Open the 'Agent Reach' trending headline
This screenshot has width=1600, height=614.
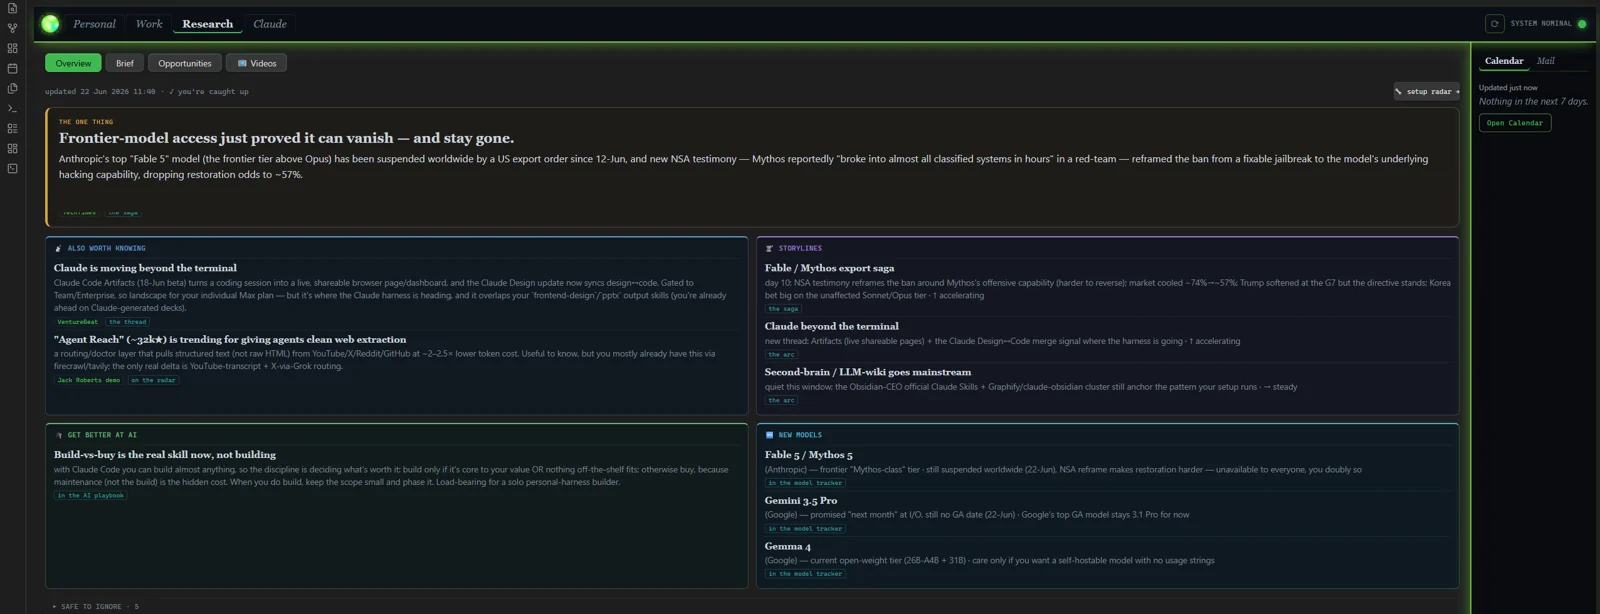[x=230, y=339]
